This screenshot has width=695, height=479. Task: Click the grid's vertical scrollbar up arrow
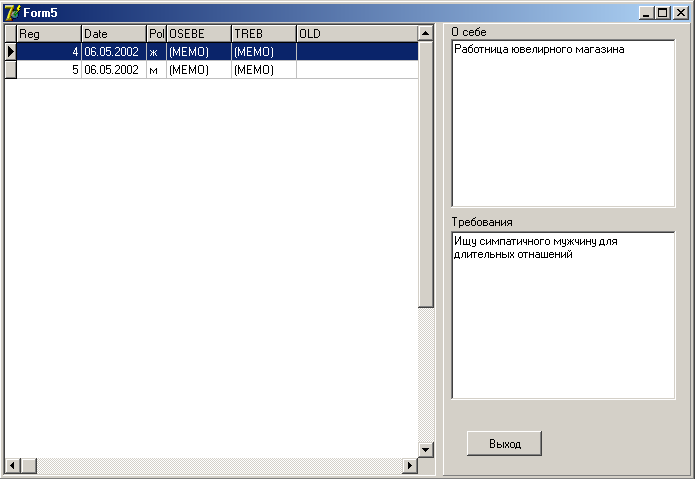click(426, 33)
